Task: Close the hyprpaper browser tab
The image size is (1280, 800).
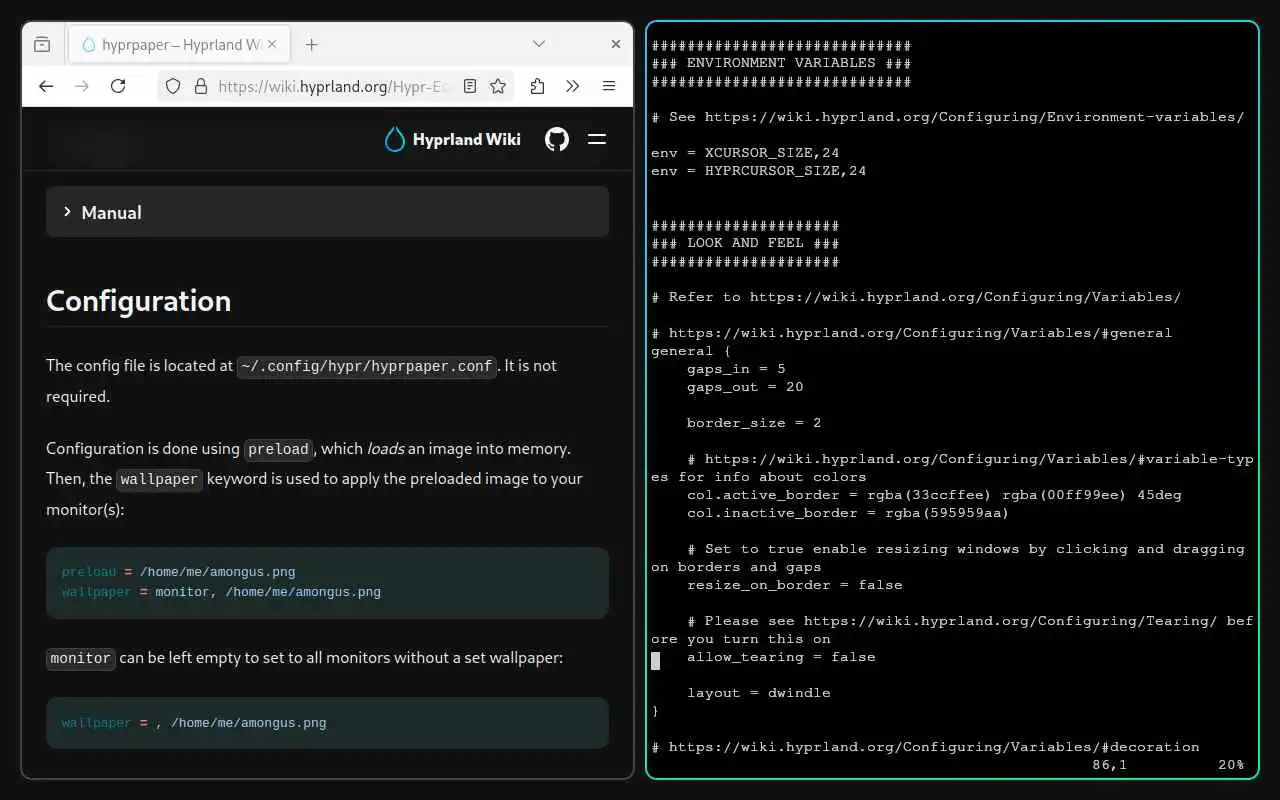Action: coord(273,44)
